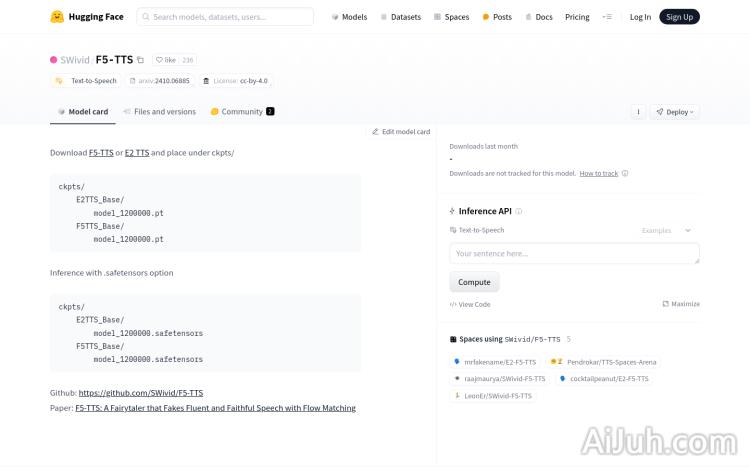Click the info icon beside How to track
This screenshot has height=468, width=750.
coord(625,173)
